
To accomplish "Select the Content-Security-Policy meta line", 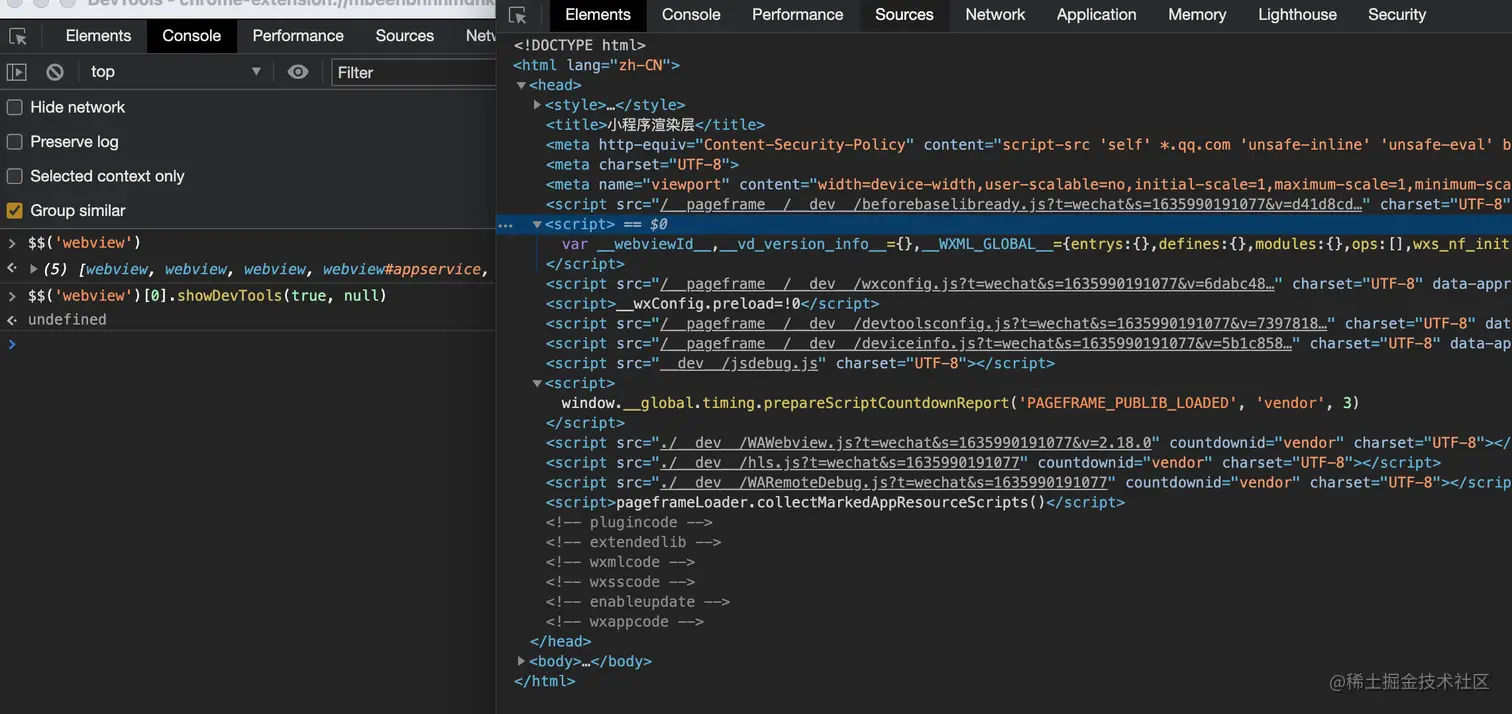I will point(1028,145).
